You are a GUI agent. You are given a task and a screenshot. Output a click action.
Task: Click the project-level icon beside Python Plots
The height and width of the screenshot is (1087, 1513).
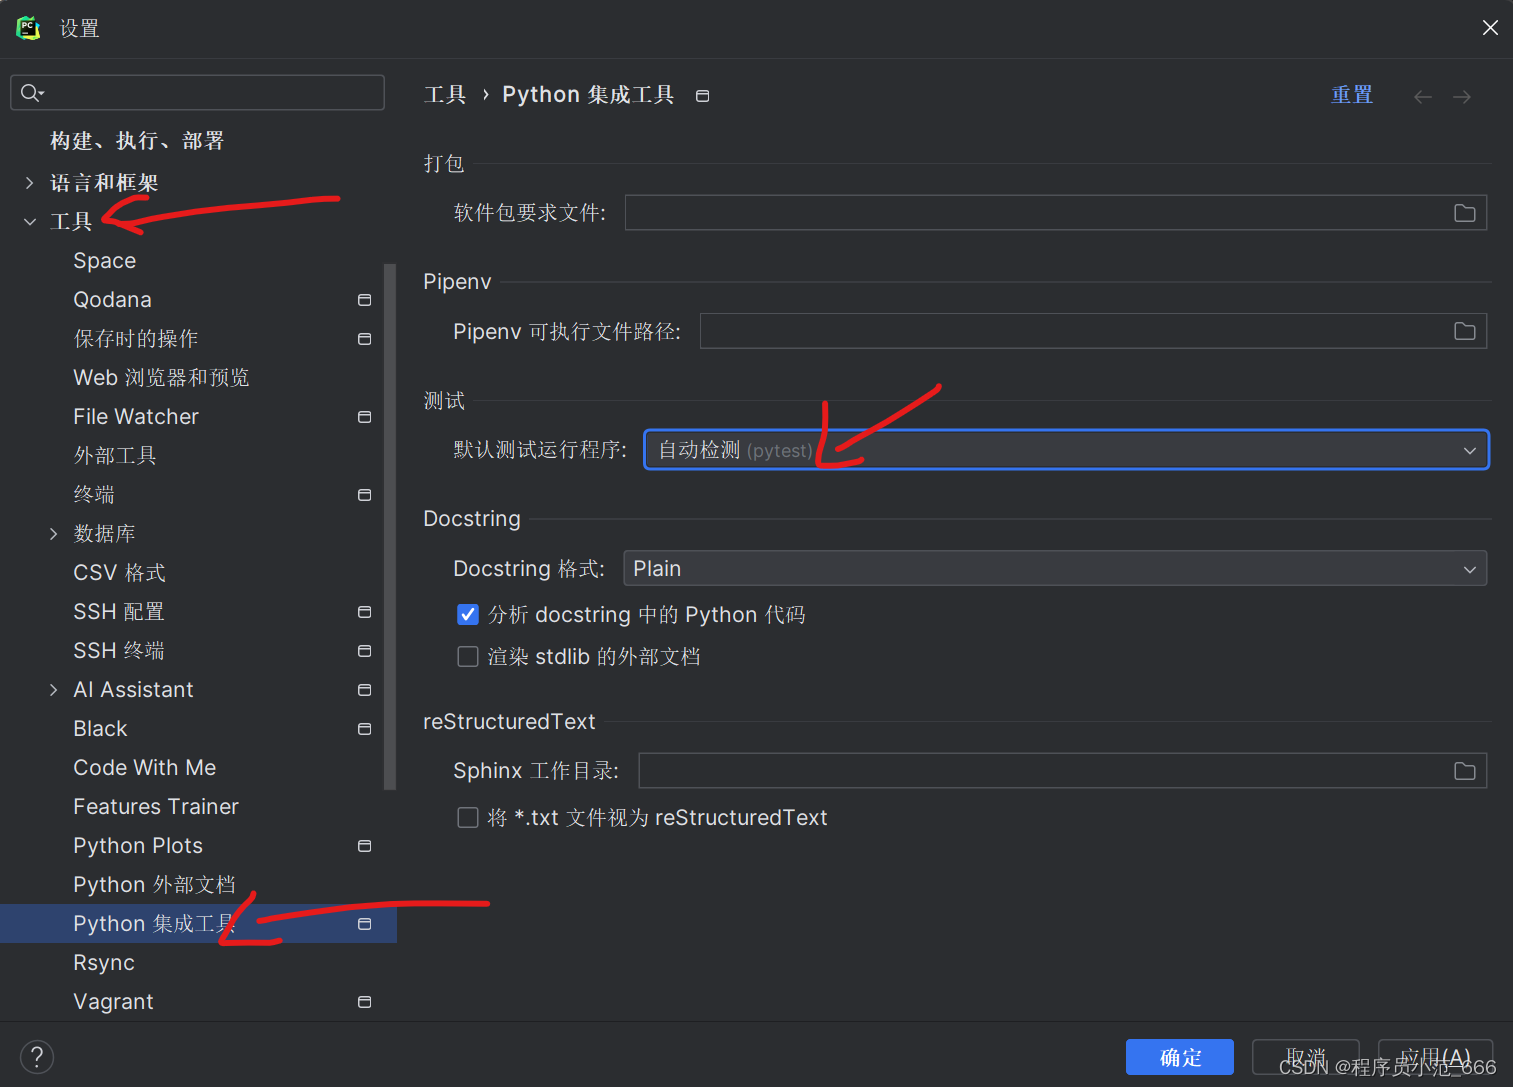tap(364, 846)
